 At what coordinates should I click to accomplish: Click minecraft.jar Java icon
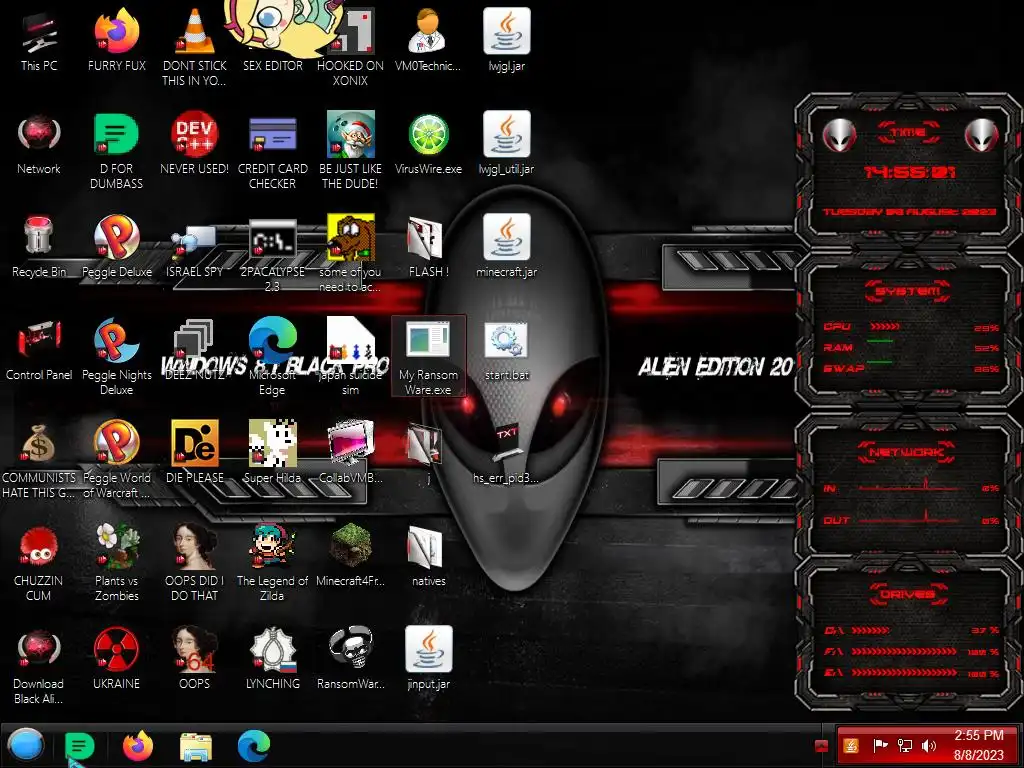pyautogui.click(x=506, y=247)
